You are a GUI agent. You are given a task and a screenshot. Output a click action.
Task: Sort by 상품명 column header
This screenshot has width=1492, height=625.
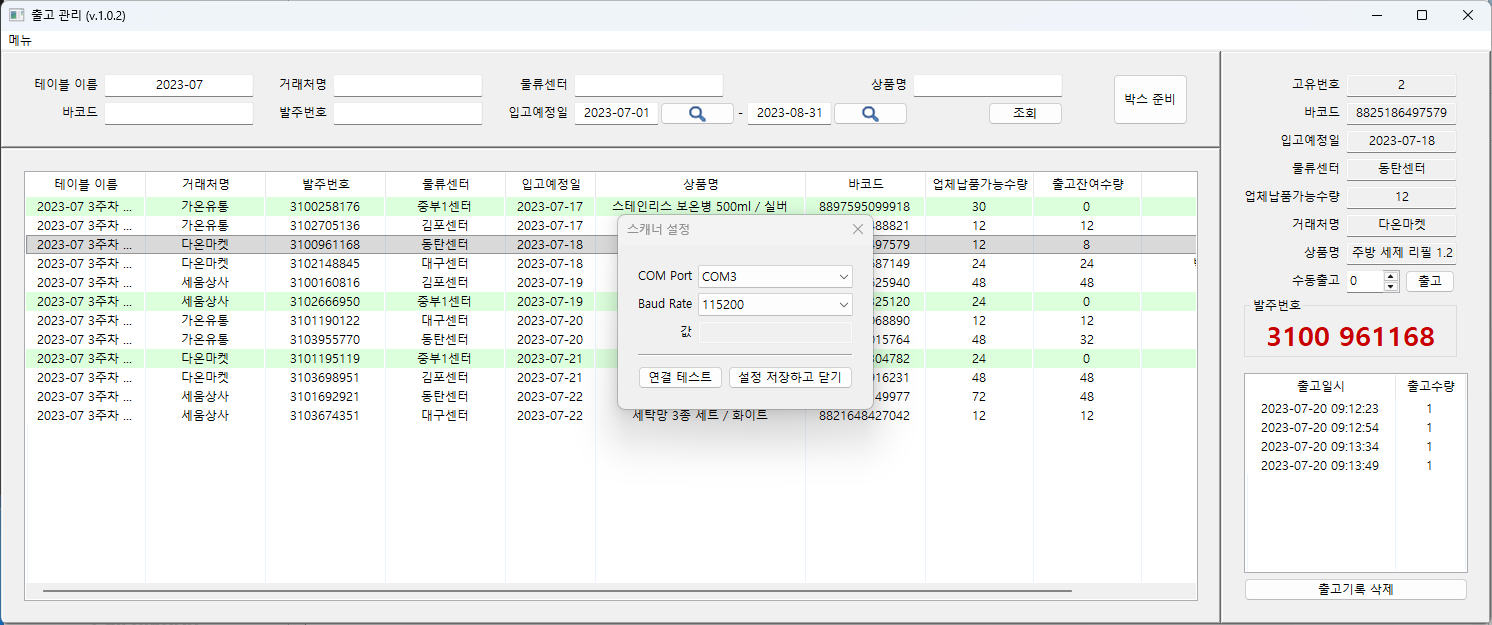(x=701, y=185)
